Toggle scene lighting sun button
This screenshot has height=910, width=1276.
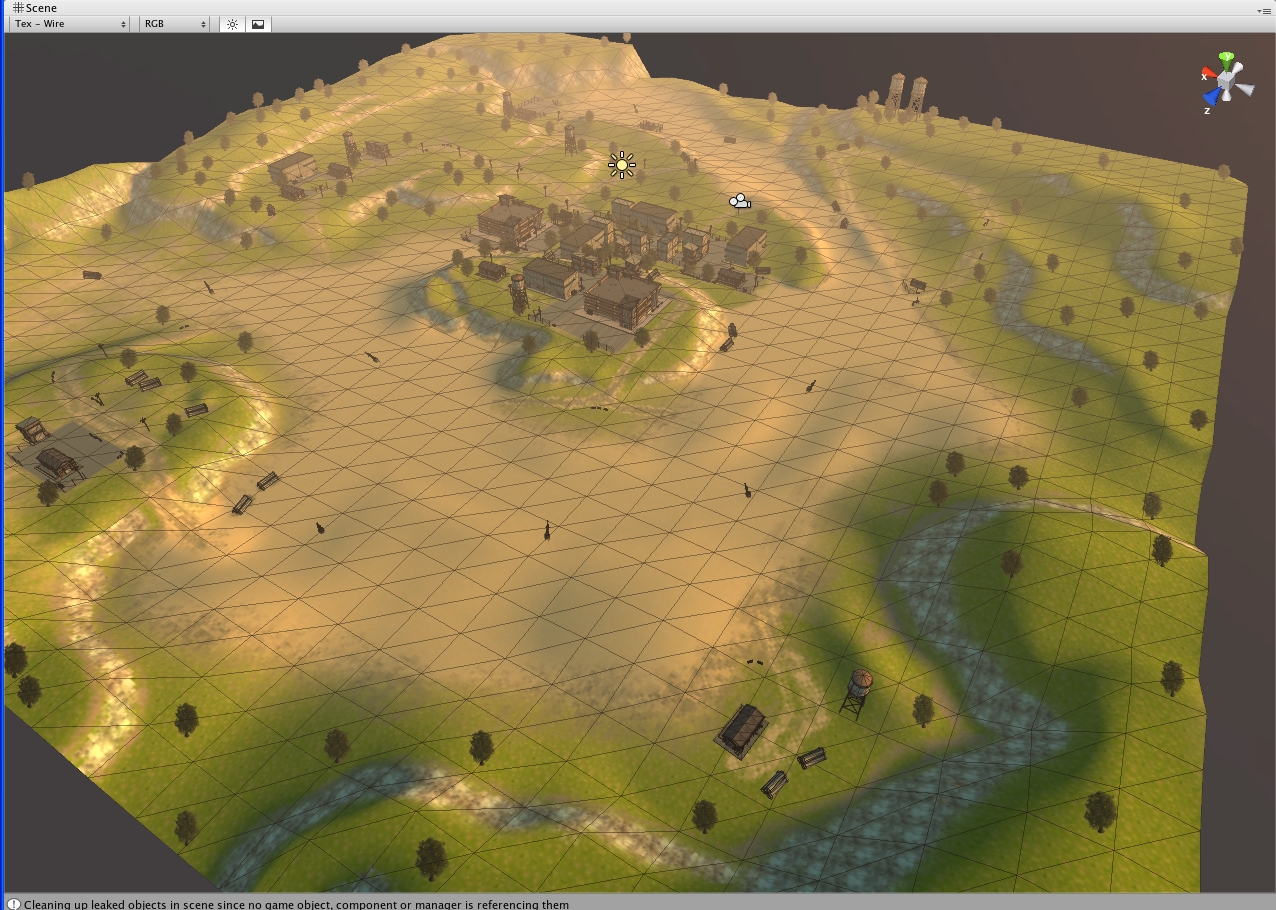(x=232, y=24)
